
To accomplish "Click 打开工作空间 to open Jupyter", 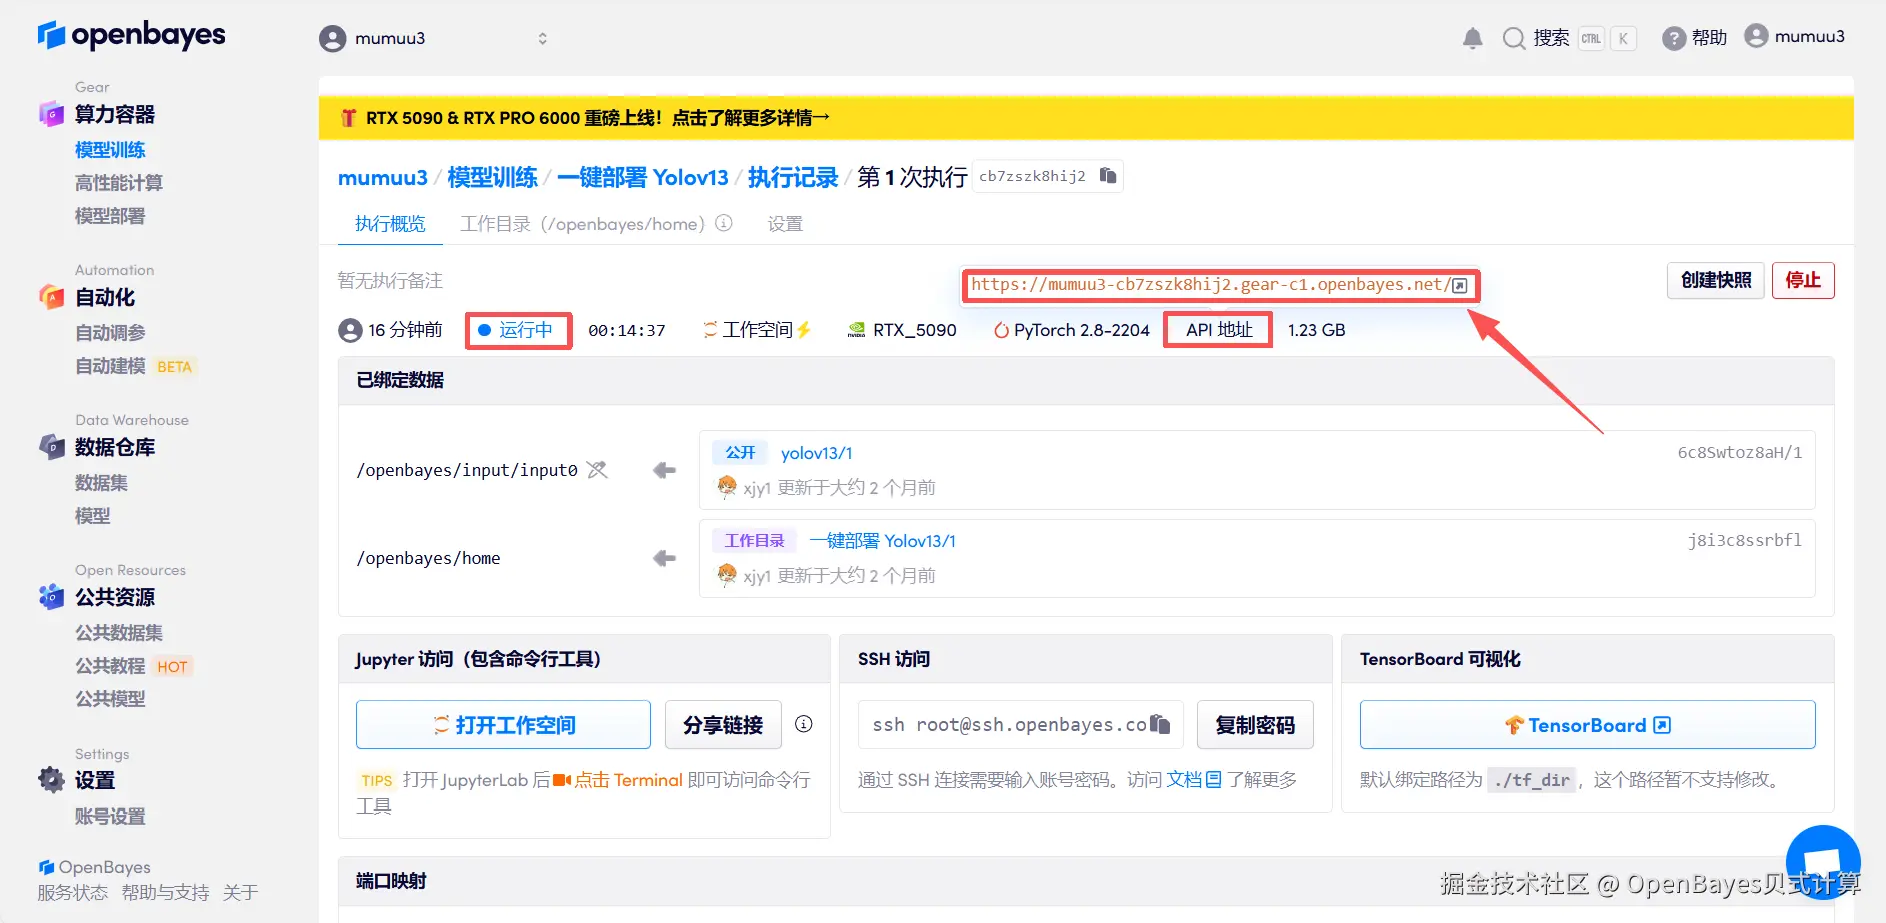I will click(x=502, y=724).
